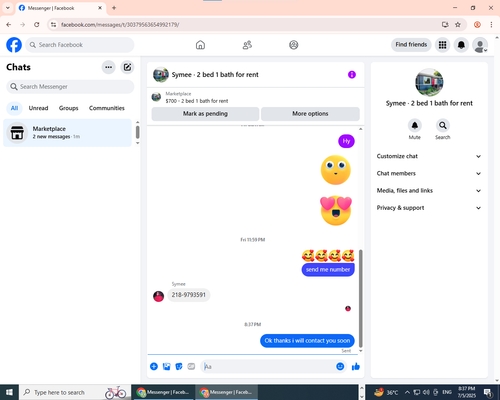Click the Search Facebook field
Viewport: 500px width, 400px height.
80,45
